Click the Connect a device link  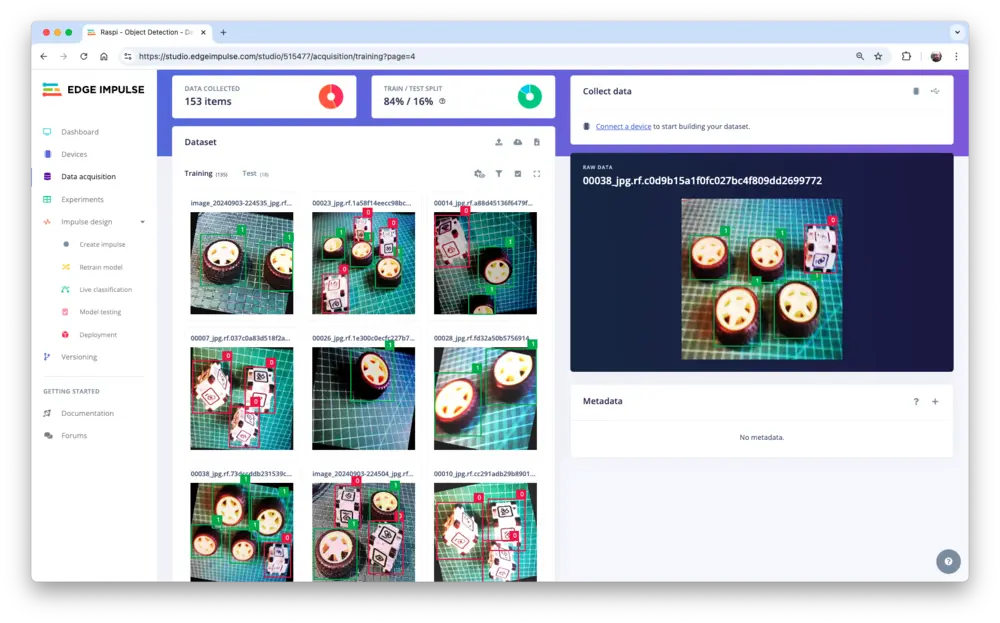pos(623,127)
